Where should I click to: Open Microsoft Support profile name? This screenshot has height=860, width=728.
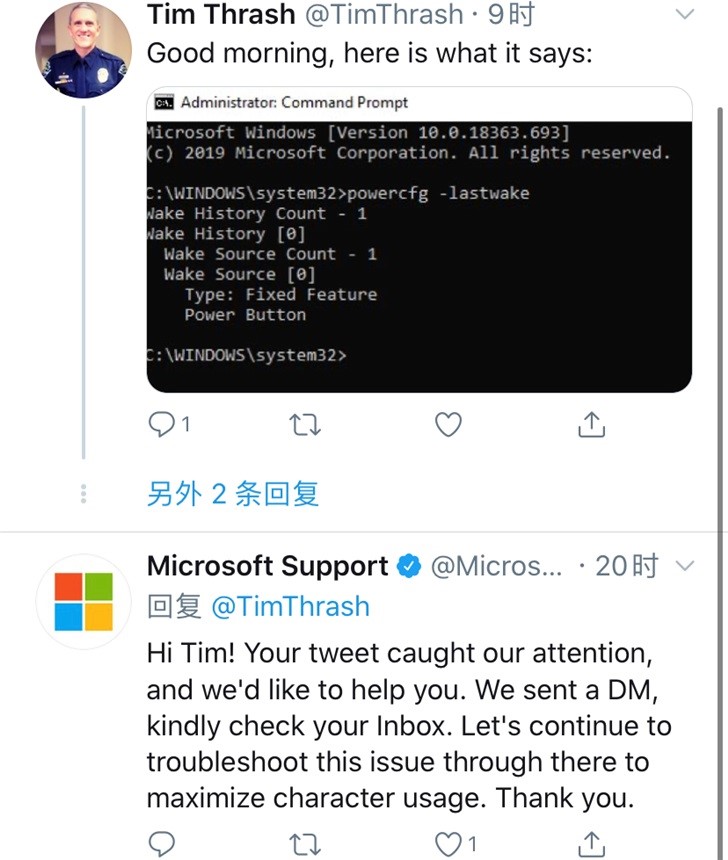coord(267,566)
